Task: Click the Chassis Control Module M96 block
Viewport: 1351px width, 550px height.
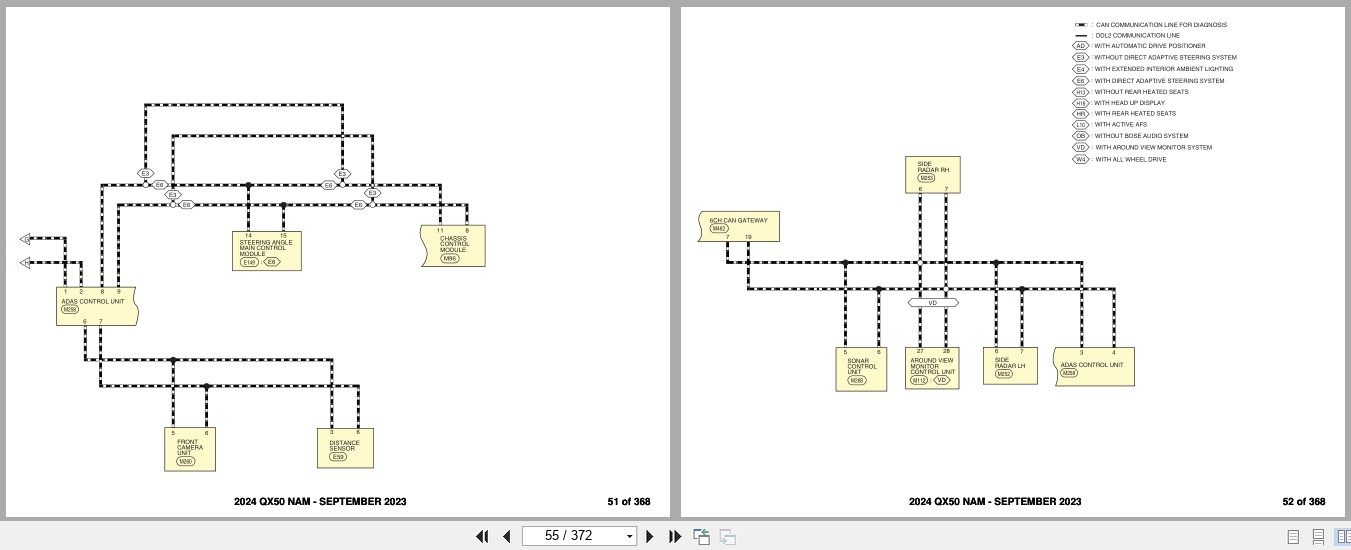Action: (453, 245)
